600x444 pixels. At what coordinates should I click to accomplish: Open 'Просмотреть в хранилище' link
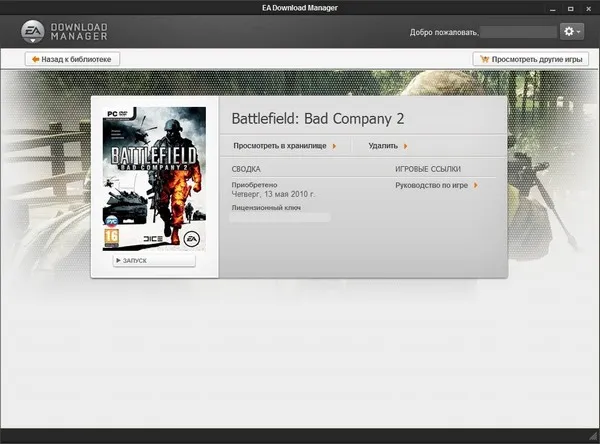280,146
